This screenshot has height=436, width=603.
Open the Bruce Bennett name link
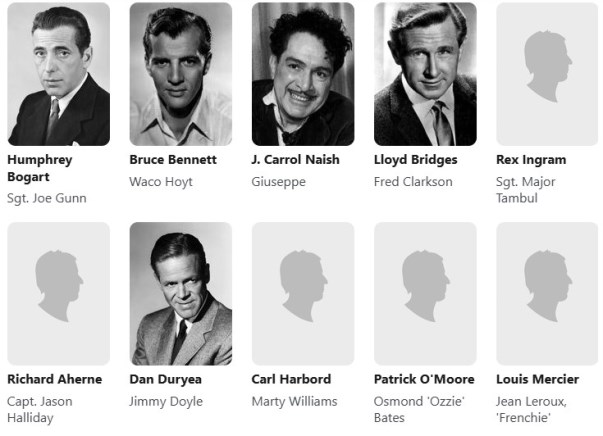point(173,160)
